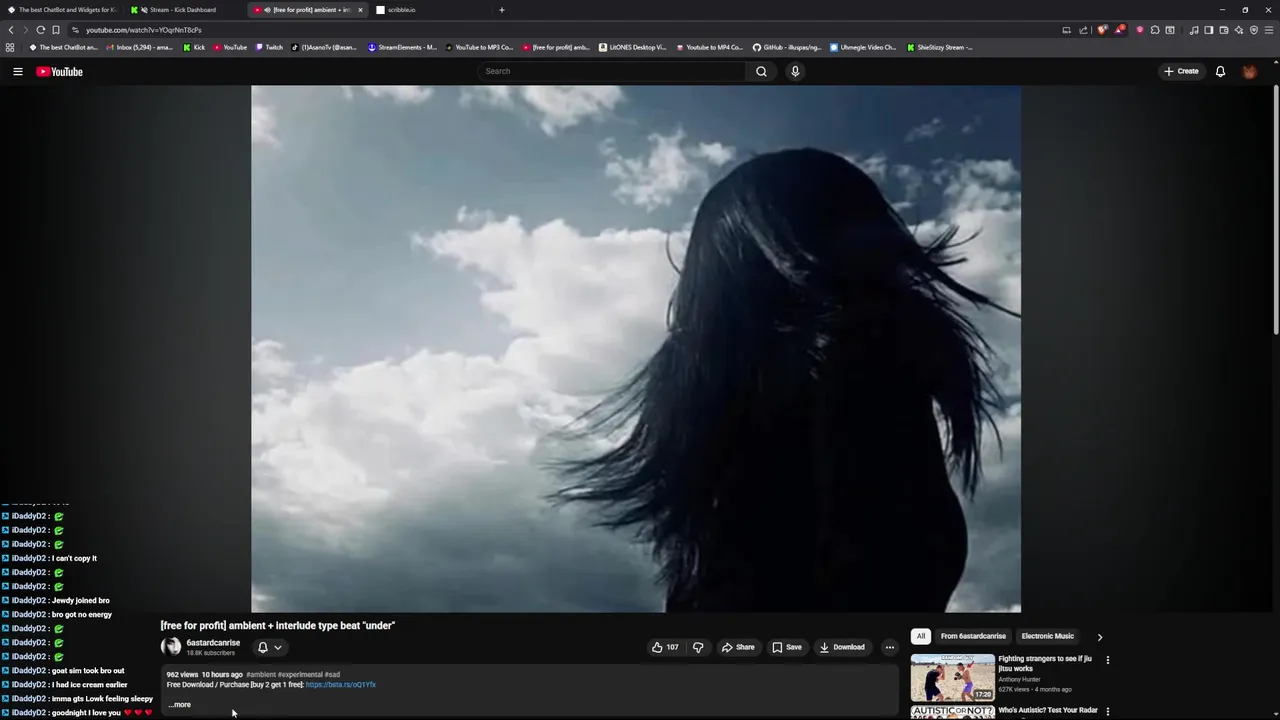Open the Twitch bookmark

[269, 47]
